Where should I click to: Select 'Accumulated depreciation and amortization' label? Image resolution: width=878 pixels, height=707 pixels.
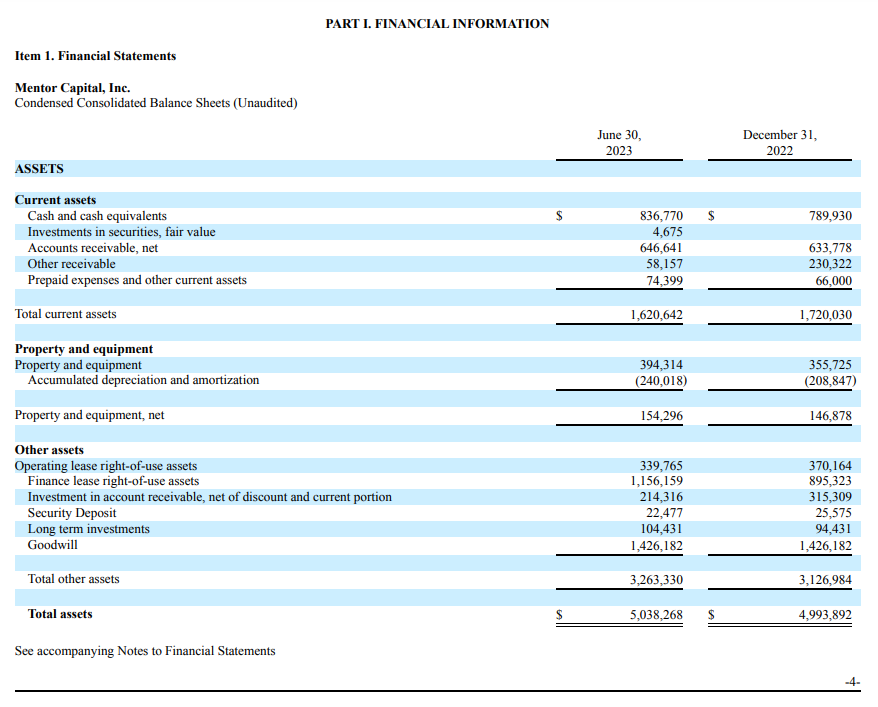tap(143, 380)
